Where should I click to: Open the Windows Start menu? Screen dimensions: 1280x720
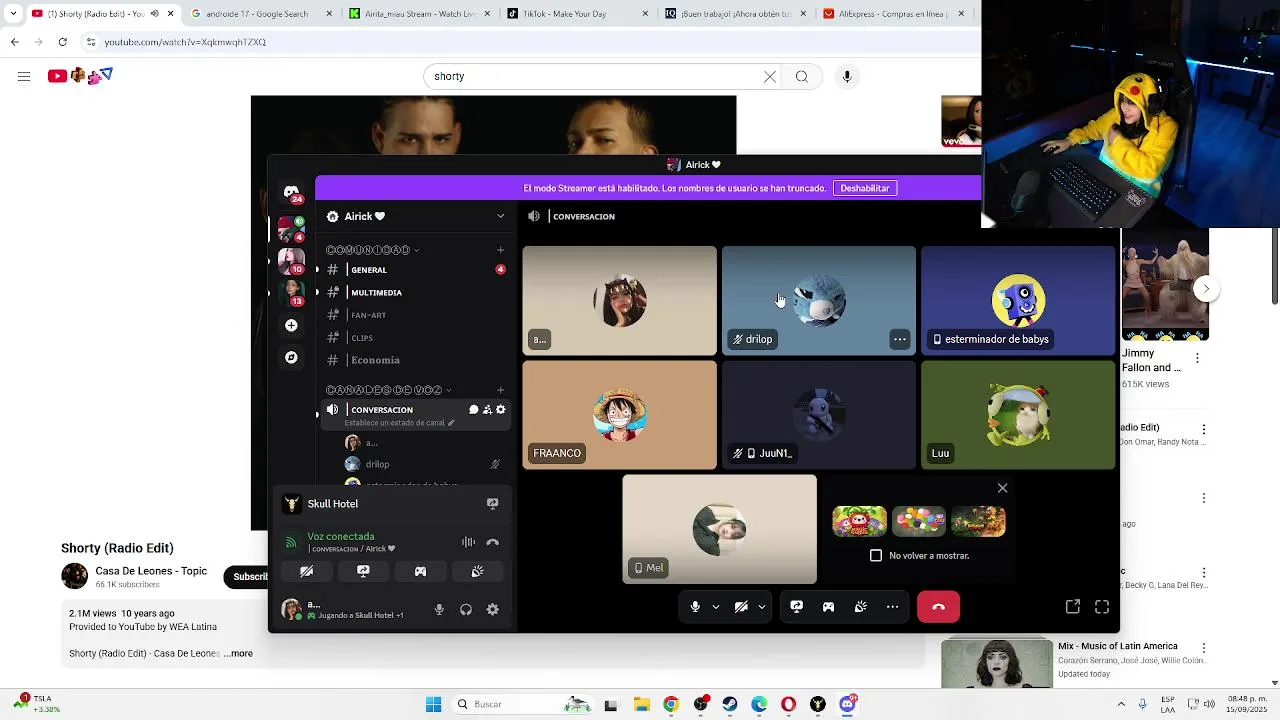(x=433, y=705)
